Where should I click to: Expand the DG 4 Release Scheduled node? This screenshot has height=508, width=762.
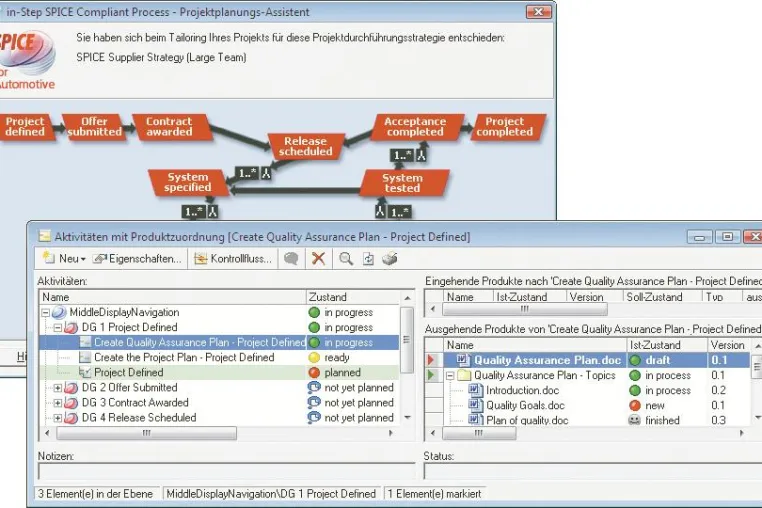[58, 418]
